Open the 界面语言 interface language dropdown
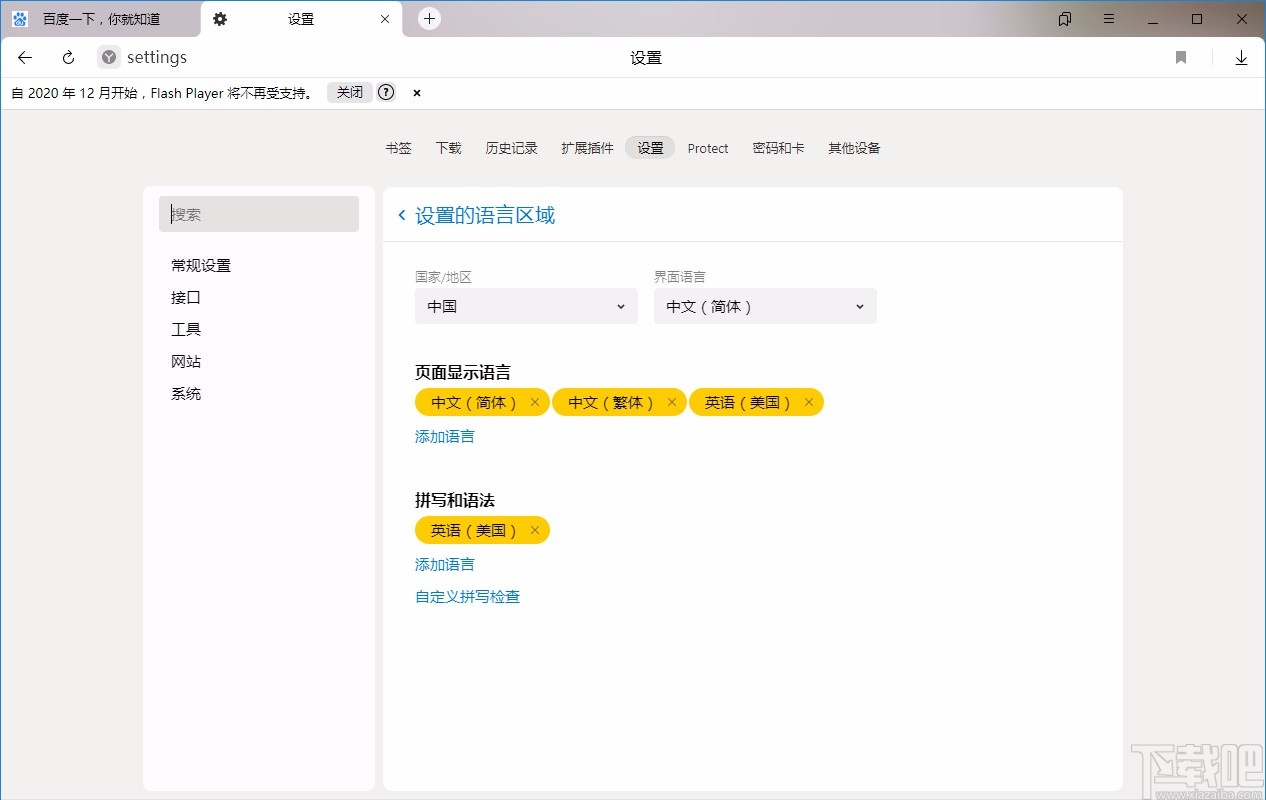 coord(764,306)
